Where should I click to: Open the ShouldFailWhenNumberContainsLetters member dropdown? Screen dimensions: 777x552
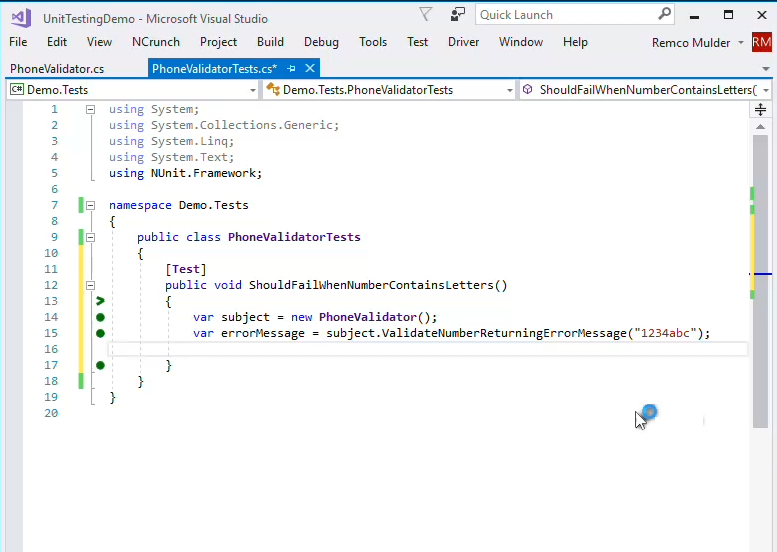pos(766,90)
